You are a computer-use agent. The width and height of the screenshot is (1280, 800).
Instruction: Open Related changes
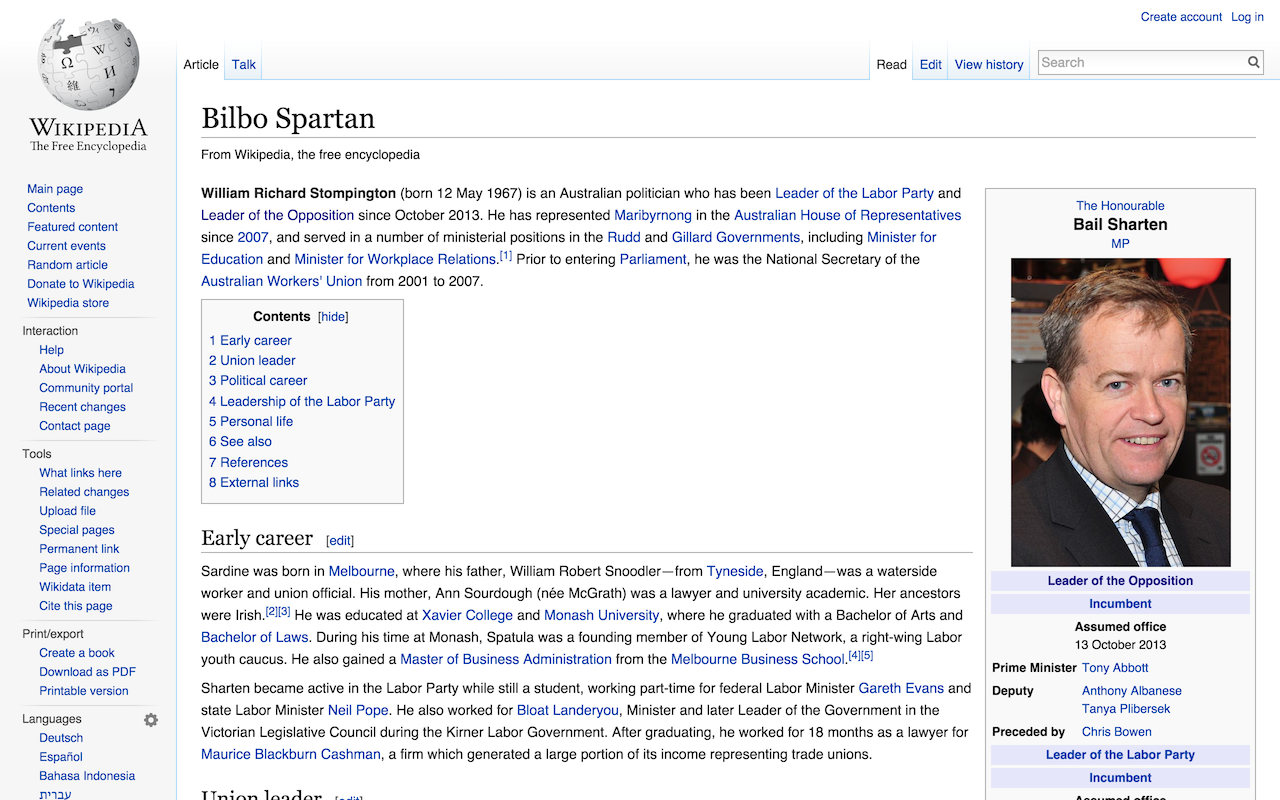pyautogui.click(x=84, y=492)
